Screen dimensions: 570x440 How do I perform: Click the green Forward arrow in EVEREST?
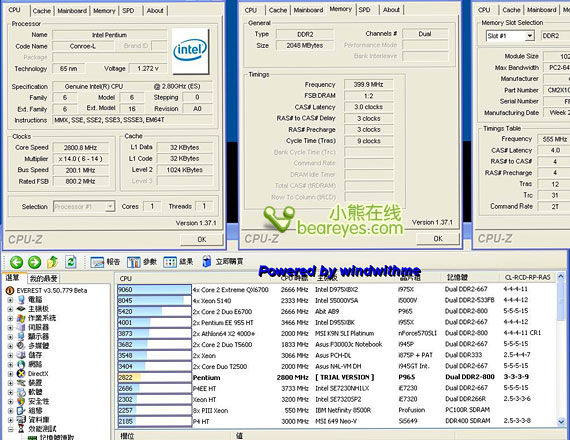[x=35, y=262]
